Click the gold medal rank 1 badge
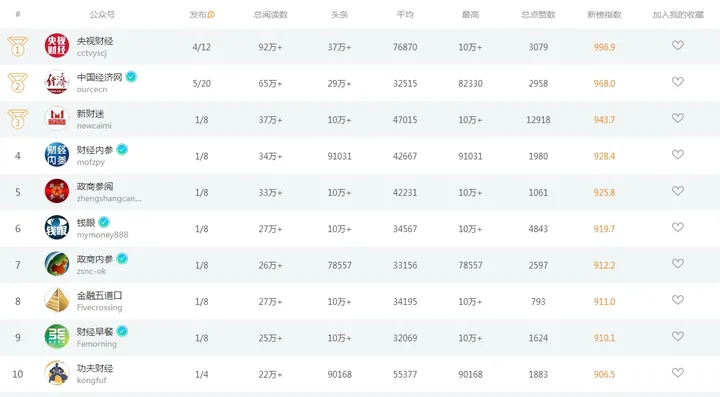 click(17, 46)
